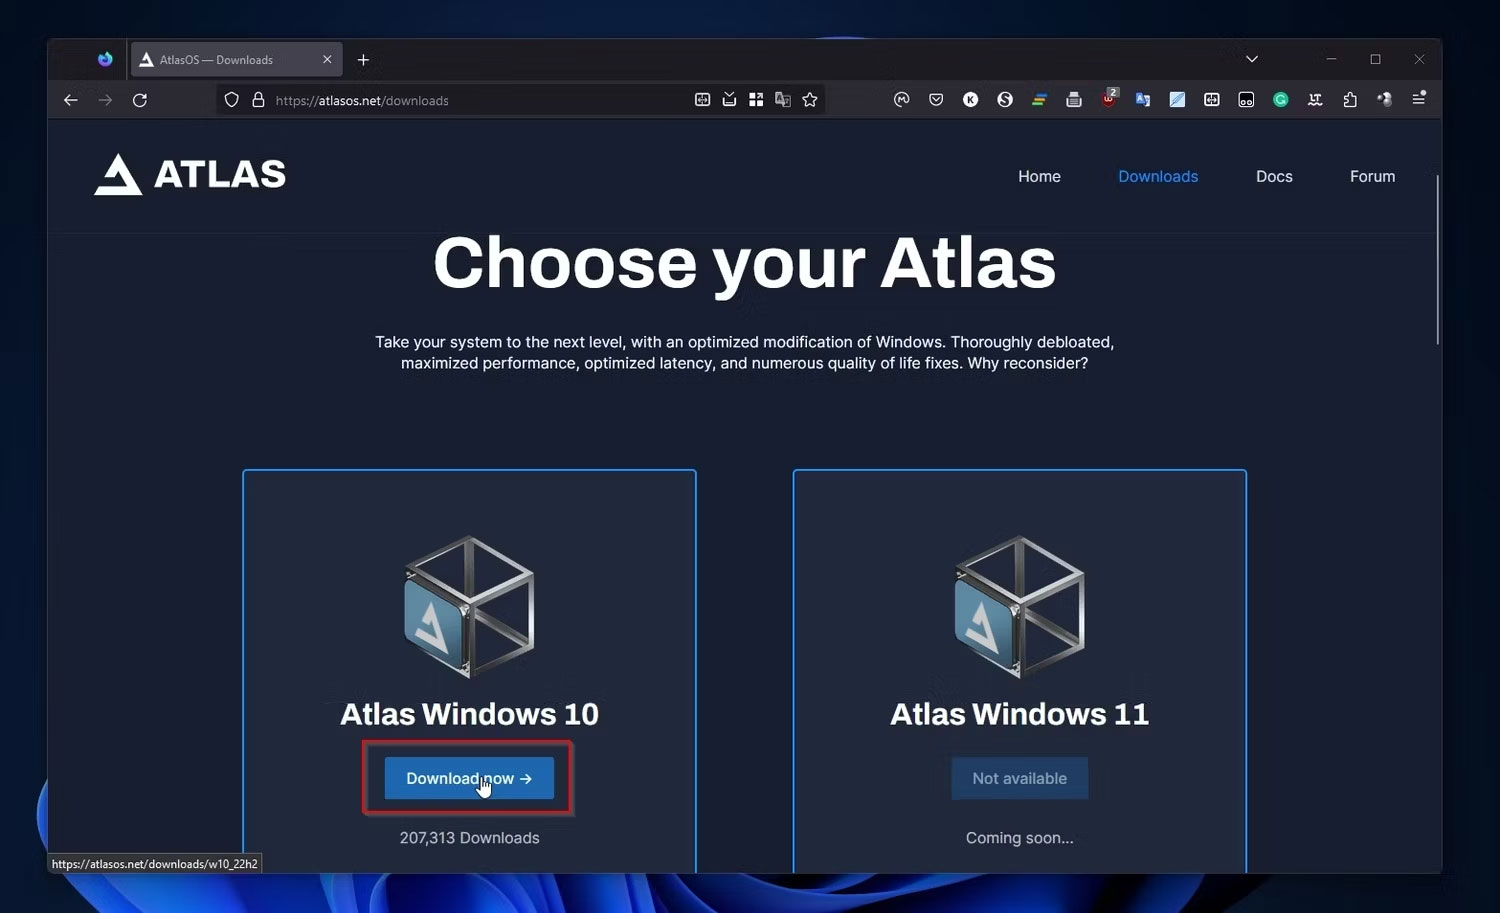Click the Pocket save icon in toolbar

click(936, 100)
